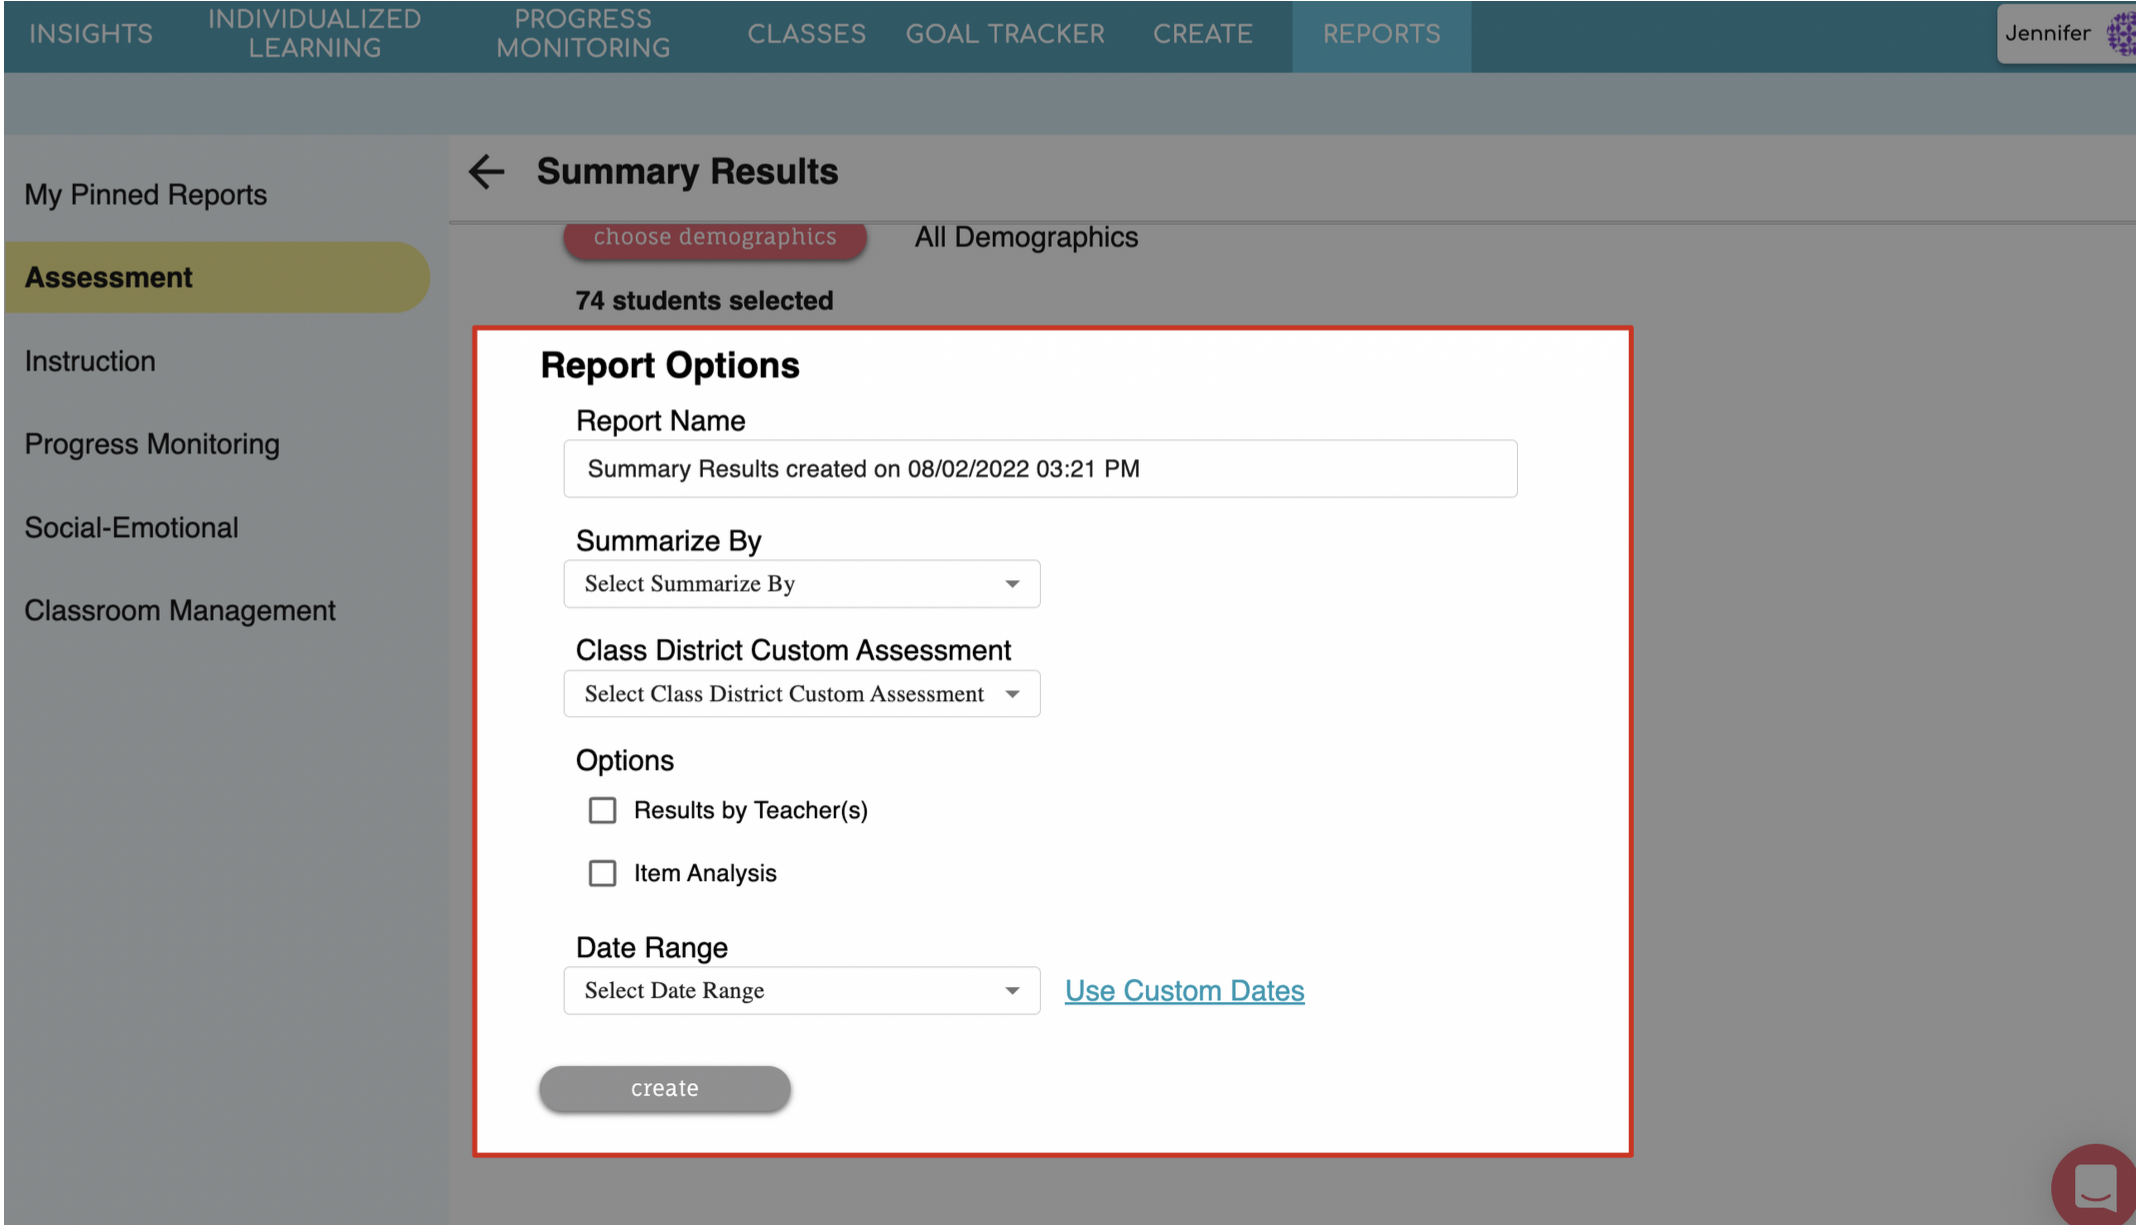Image resolution: width=2136 pixels, height=1226 pixels.
Task: Click Jennifer's profile avatar icon
Action: pyautogui.click(x=2121, y=34)
